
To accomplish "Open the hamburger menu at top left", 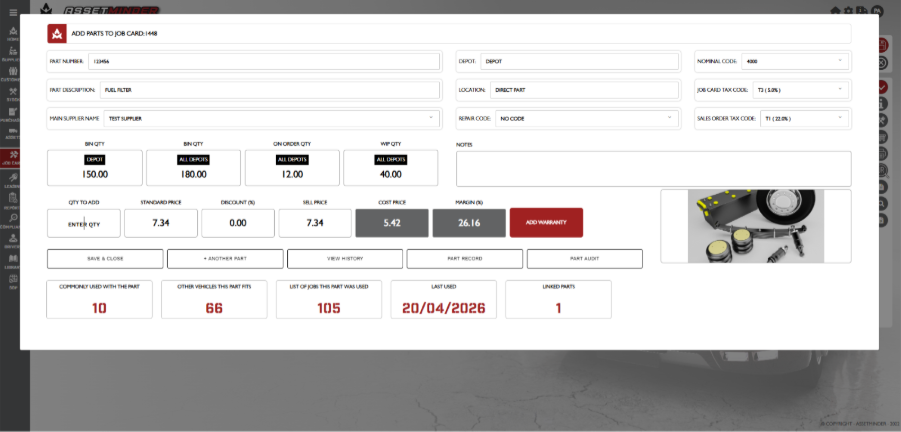I will point(13,12).
